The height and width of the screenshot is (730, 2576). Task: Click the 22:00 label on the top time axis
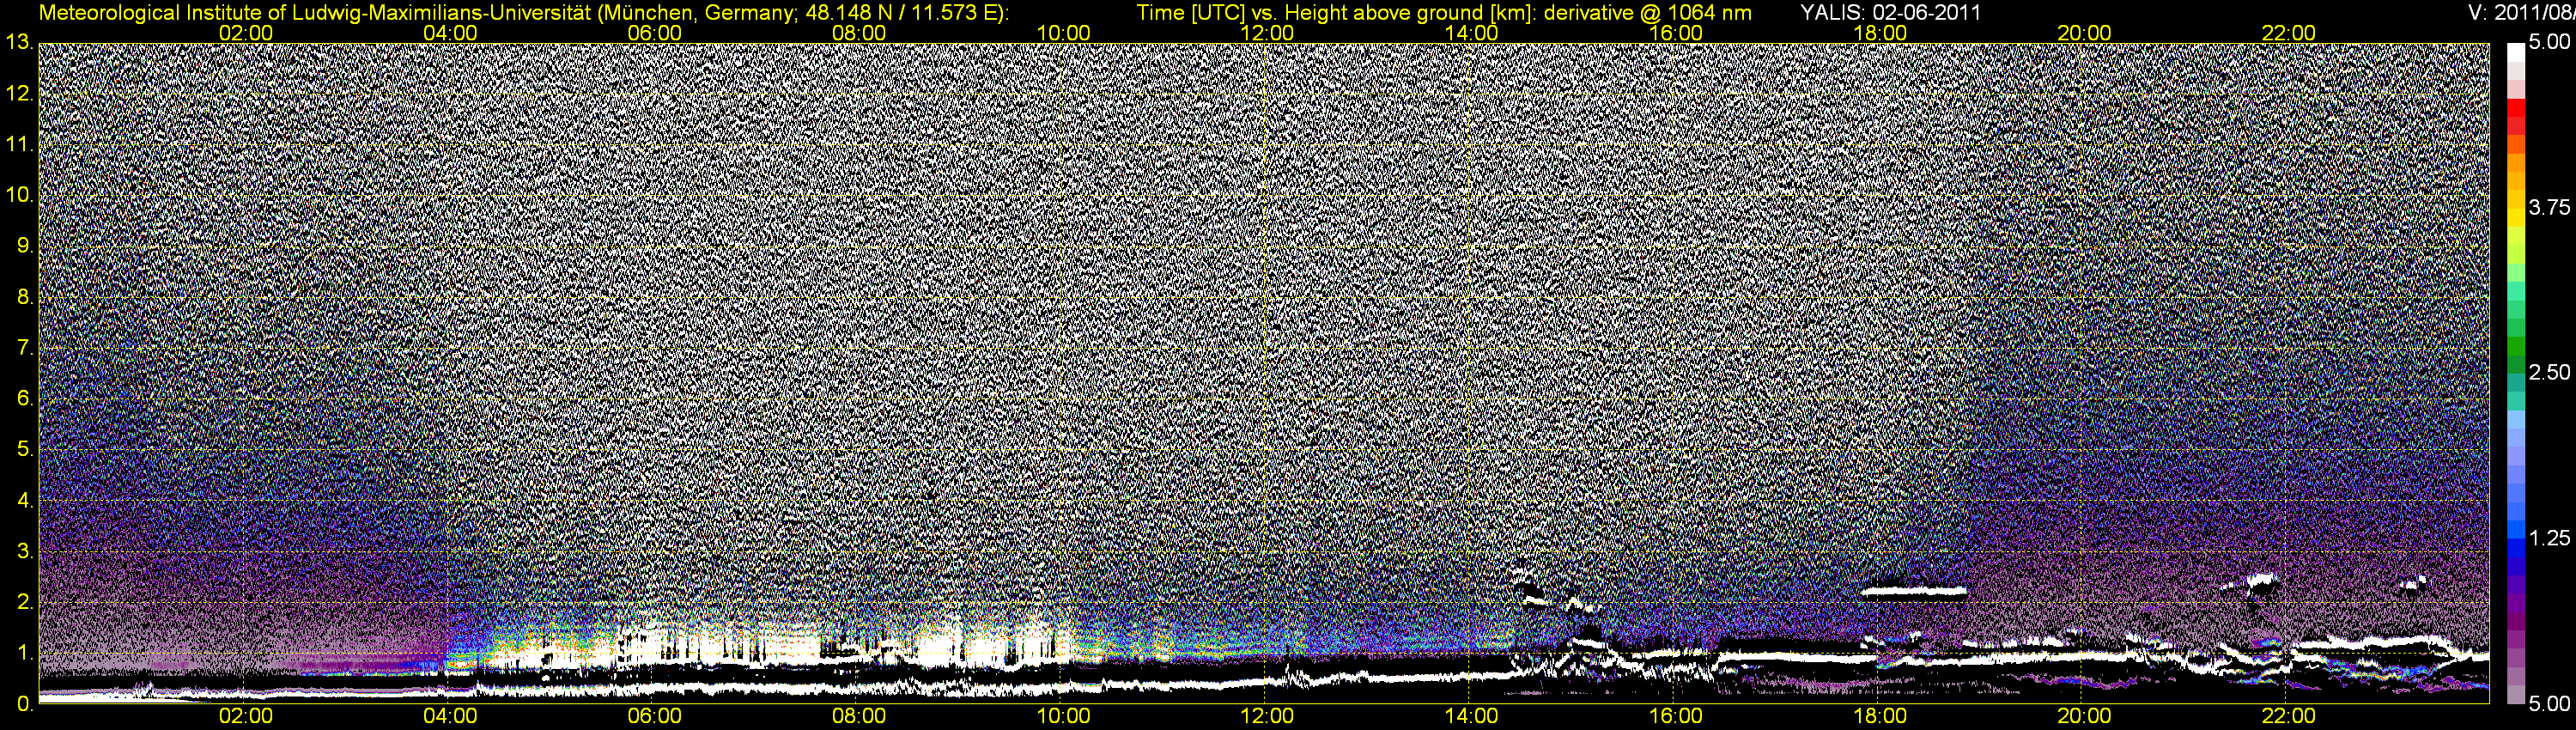click(x=2289, y=33)
